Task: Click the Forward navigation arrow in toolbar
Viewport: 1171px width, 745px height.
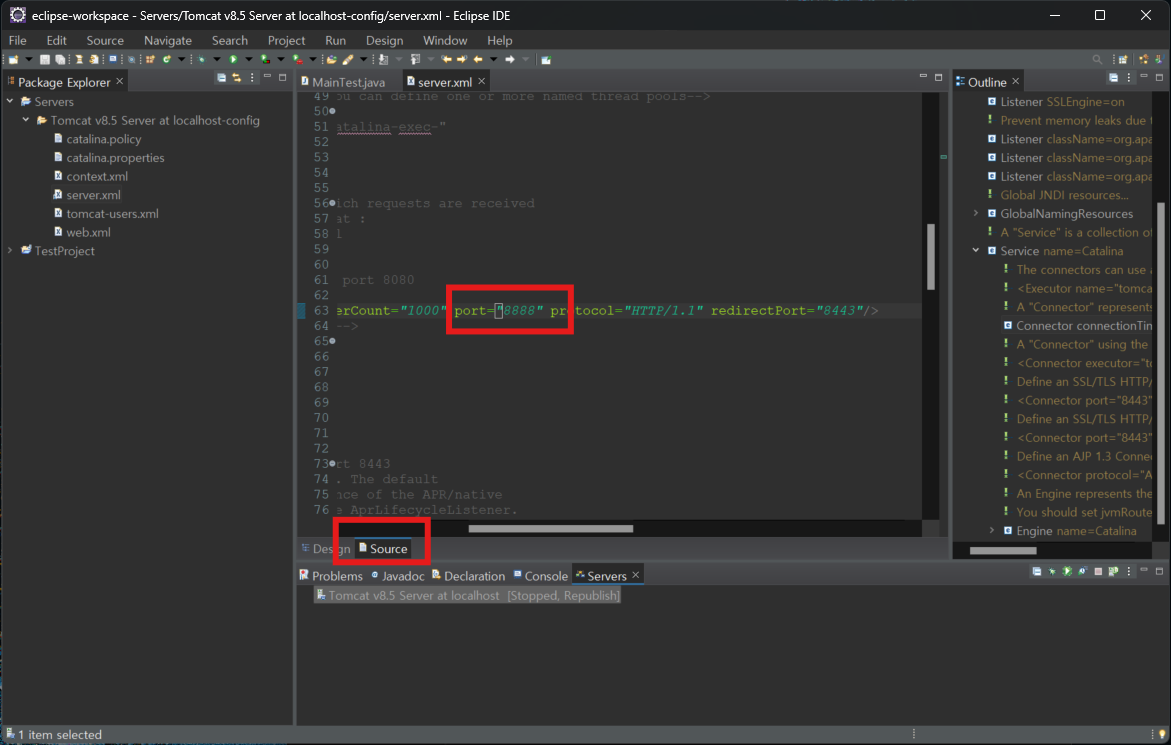Action: [510, 60]
